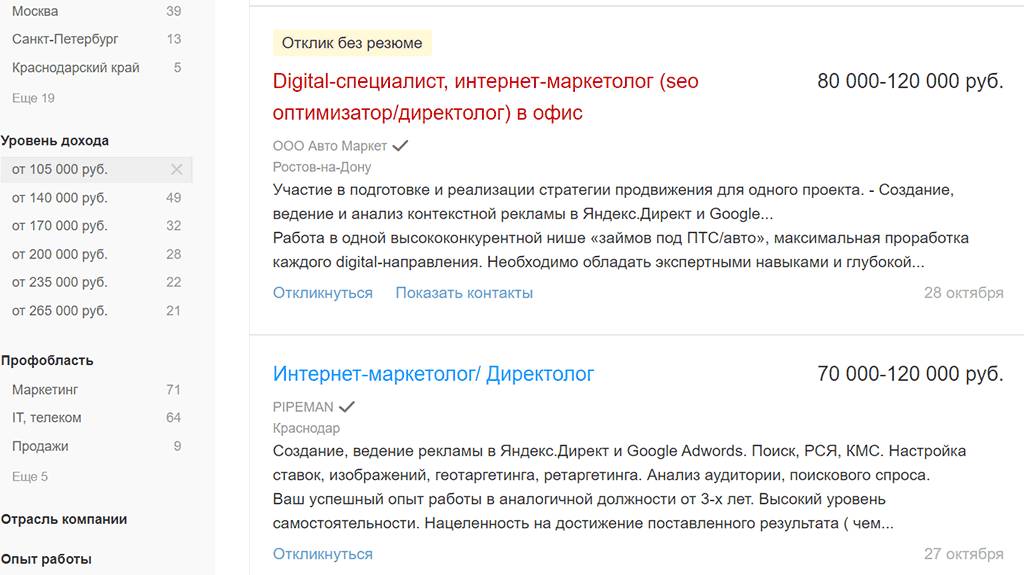Apply income filter от 200 000 руб.

(60, 254)
